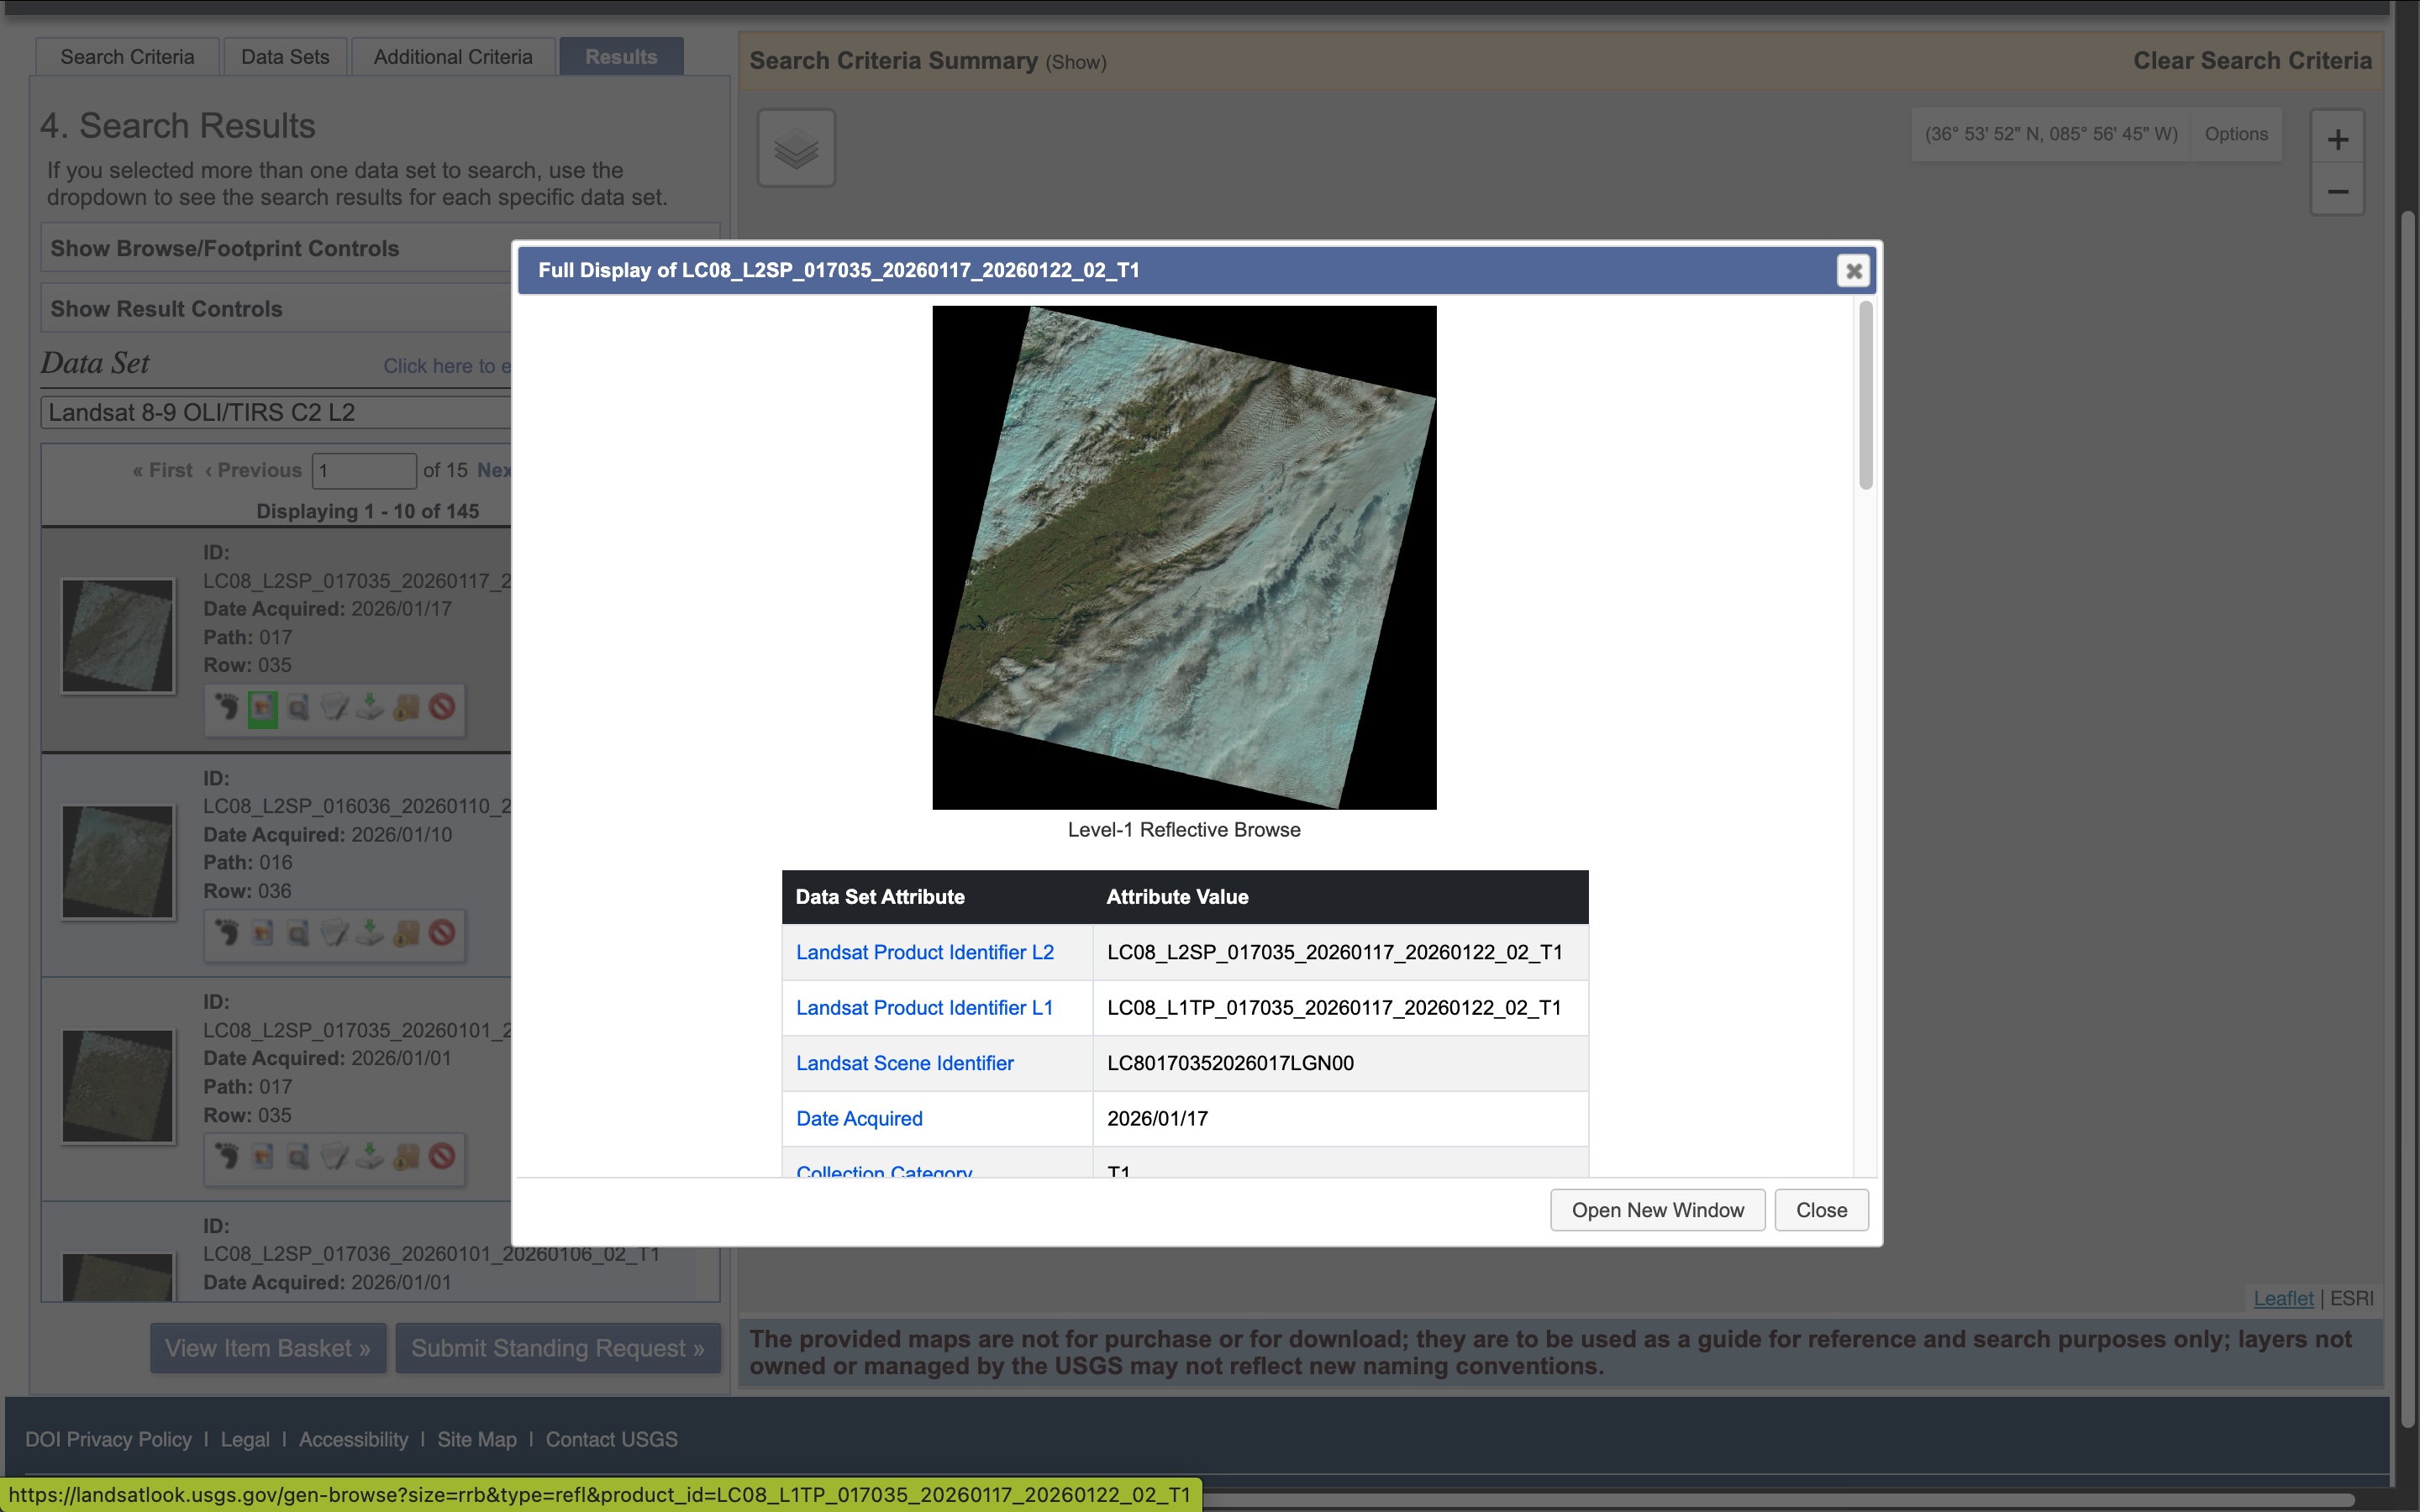2420x1512 pixels.
Task: Switch to the Data Sets tab
Action: 285,57
